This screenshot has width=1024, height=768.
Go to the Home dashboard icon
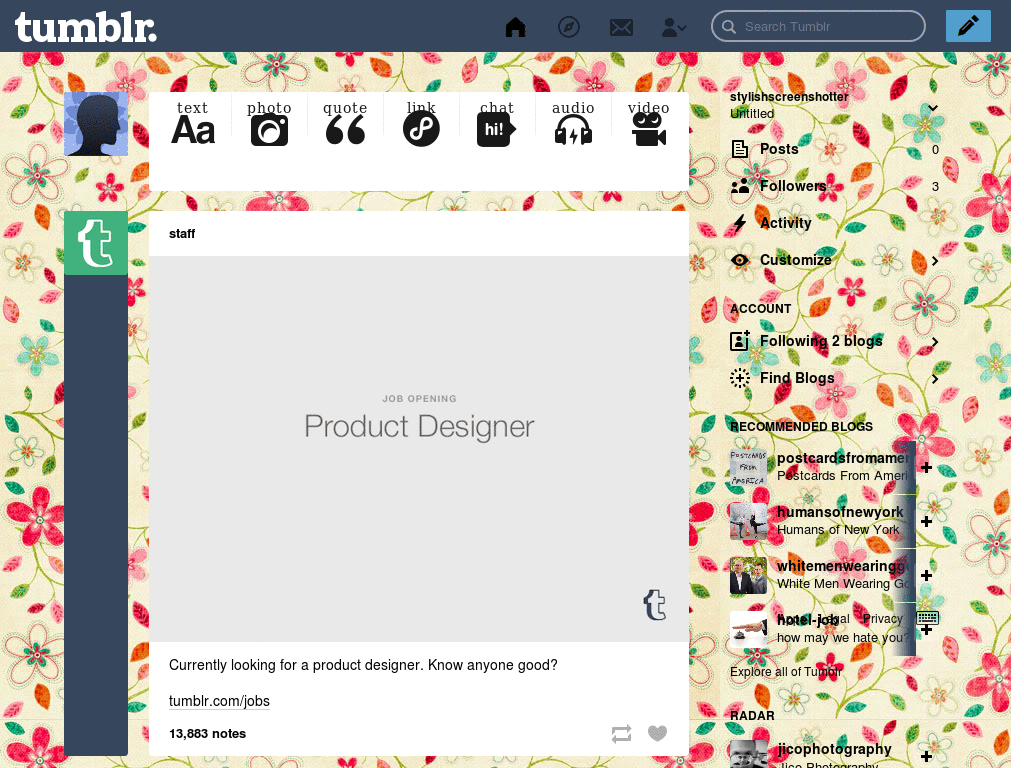(515, 27)
